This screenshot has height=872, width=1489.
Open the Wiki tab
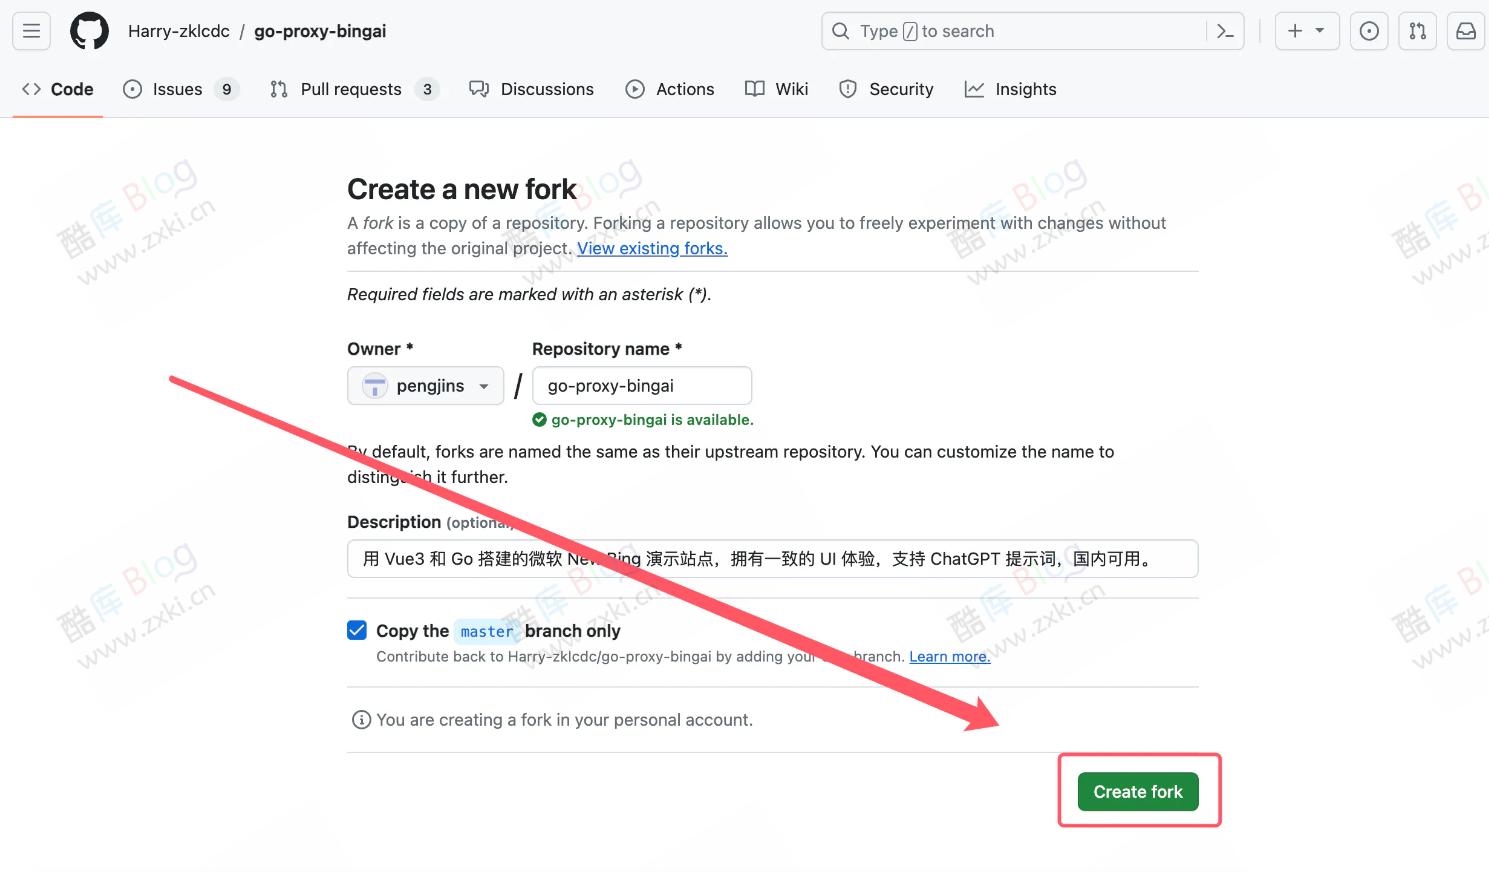pos(776,89)
